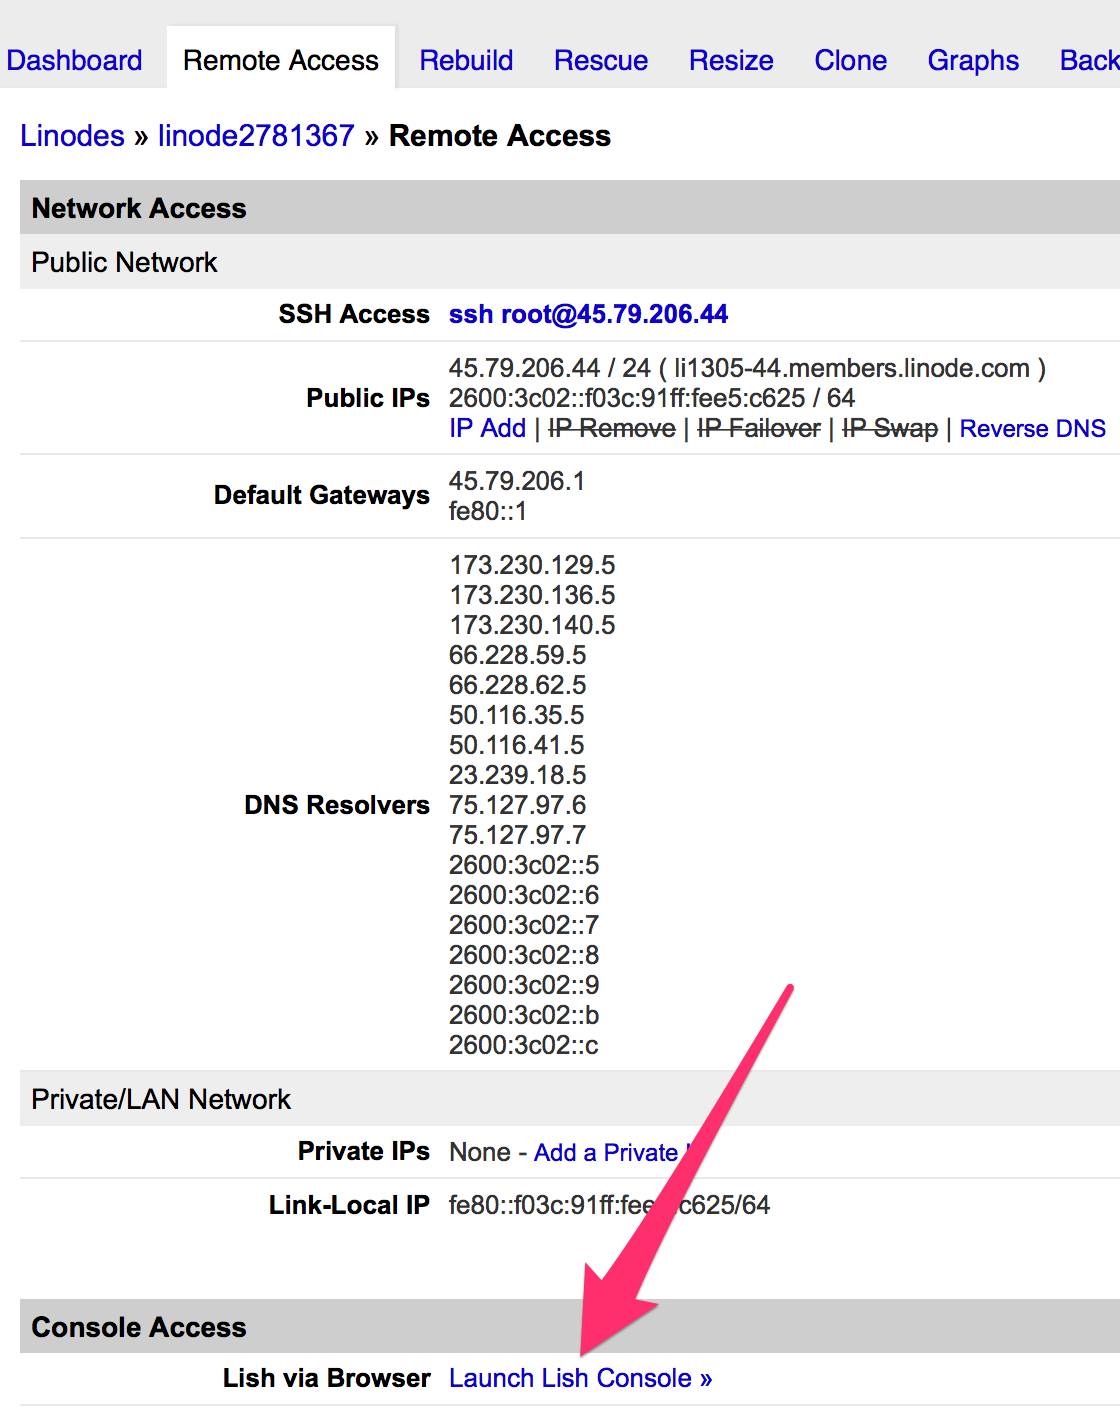Click the Default Gateways label
Screen dimensions: 1120x1424
[322, 495]
